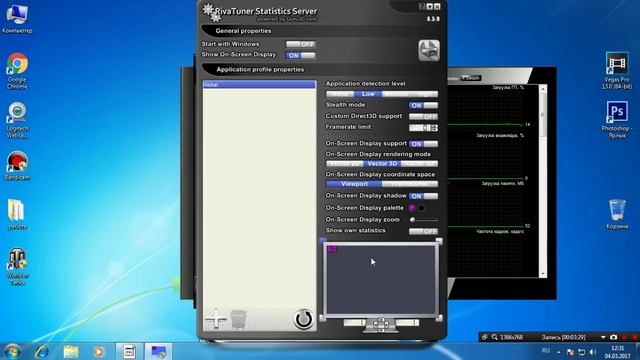Click the magnifier icon in the recording bar
Image resolution: width=640 pixels, height=360 pixels.
[494, 337]
